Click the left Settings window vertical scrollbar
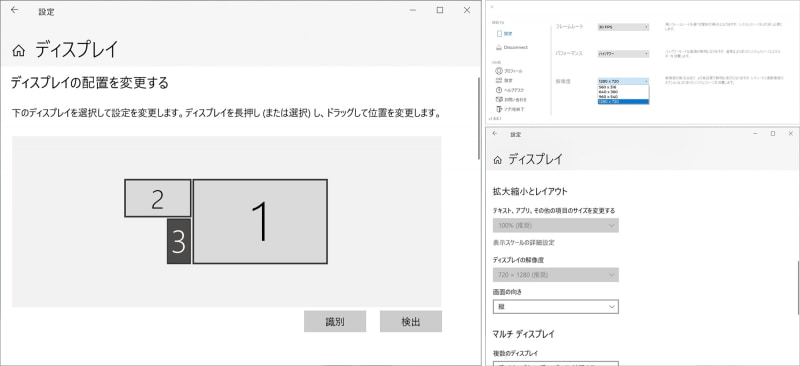800x366 pixels. point(479,118)
